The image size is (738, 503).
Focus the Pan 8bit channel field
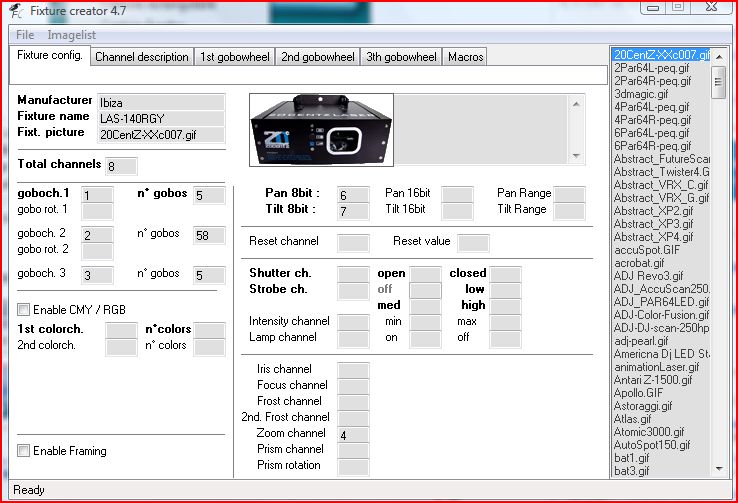tap(353, 194)
